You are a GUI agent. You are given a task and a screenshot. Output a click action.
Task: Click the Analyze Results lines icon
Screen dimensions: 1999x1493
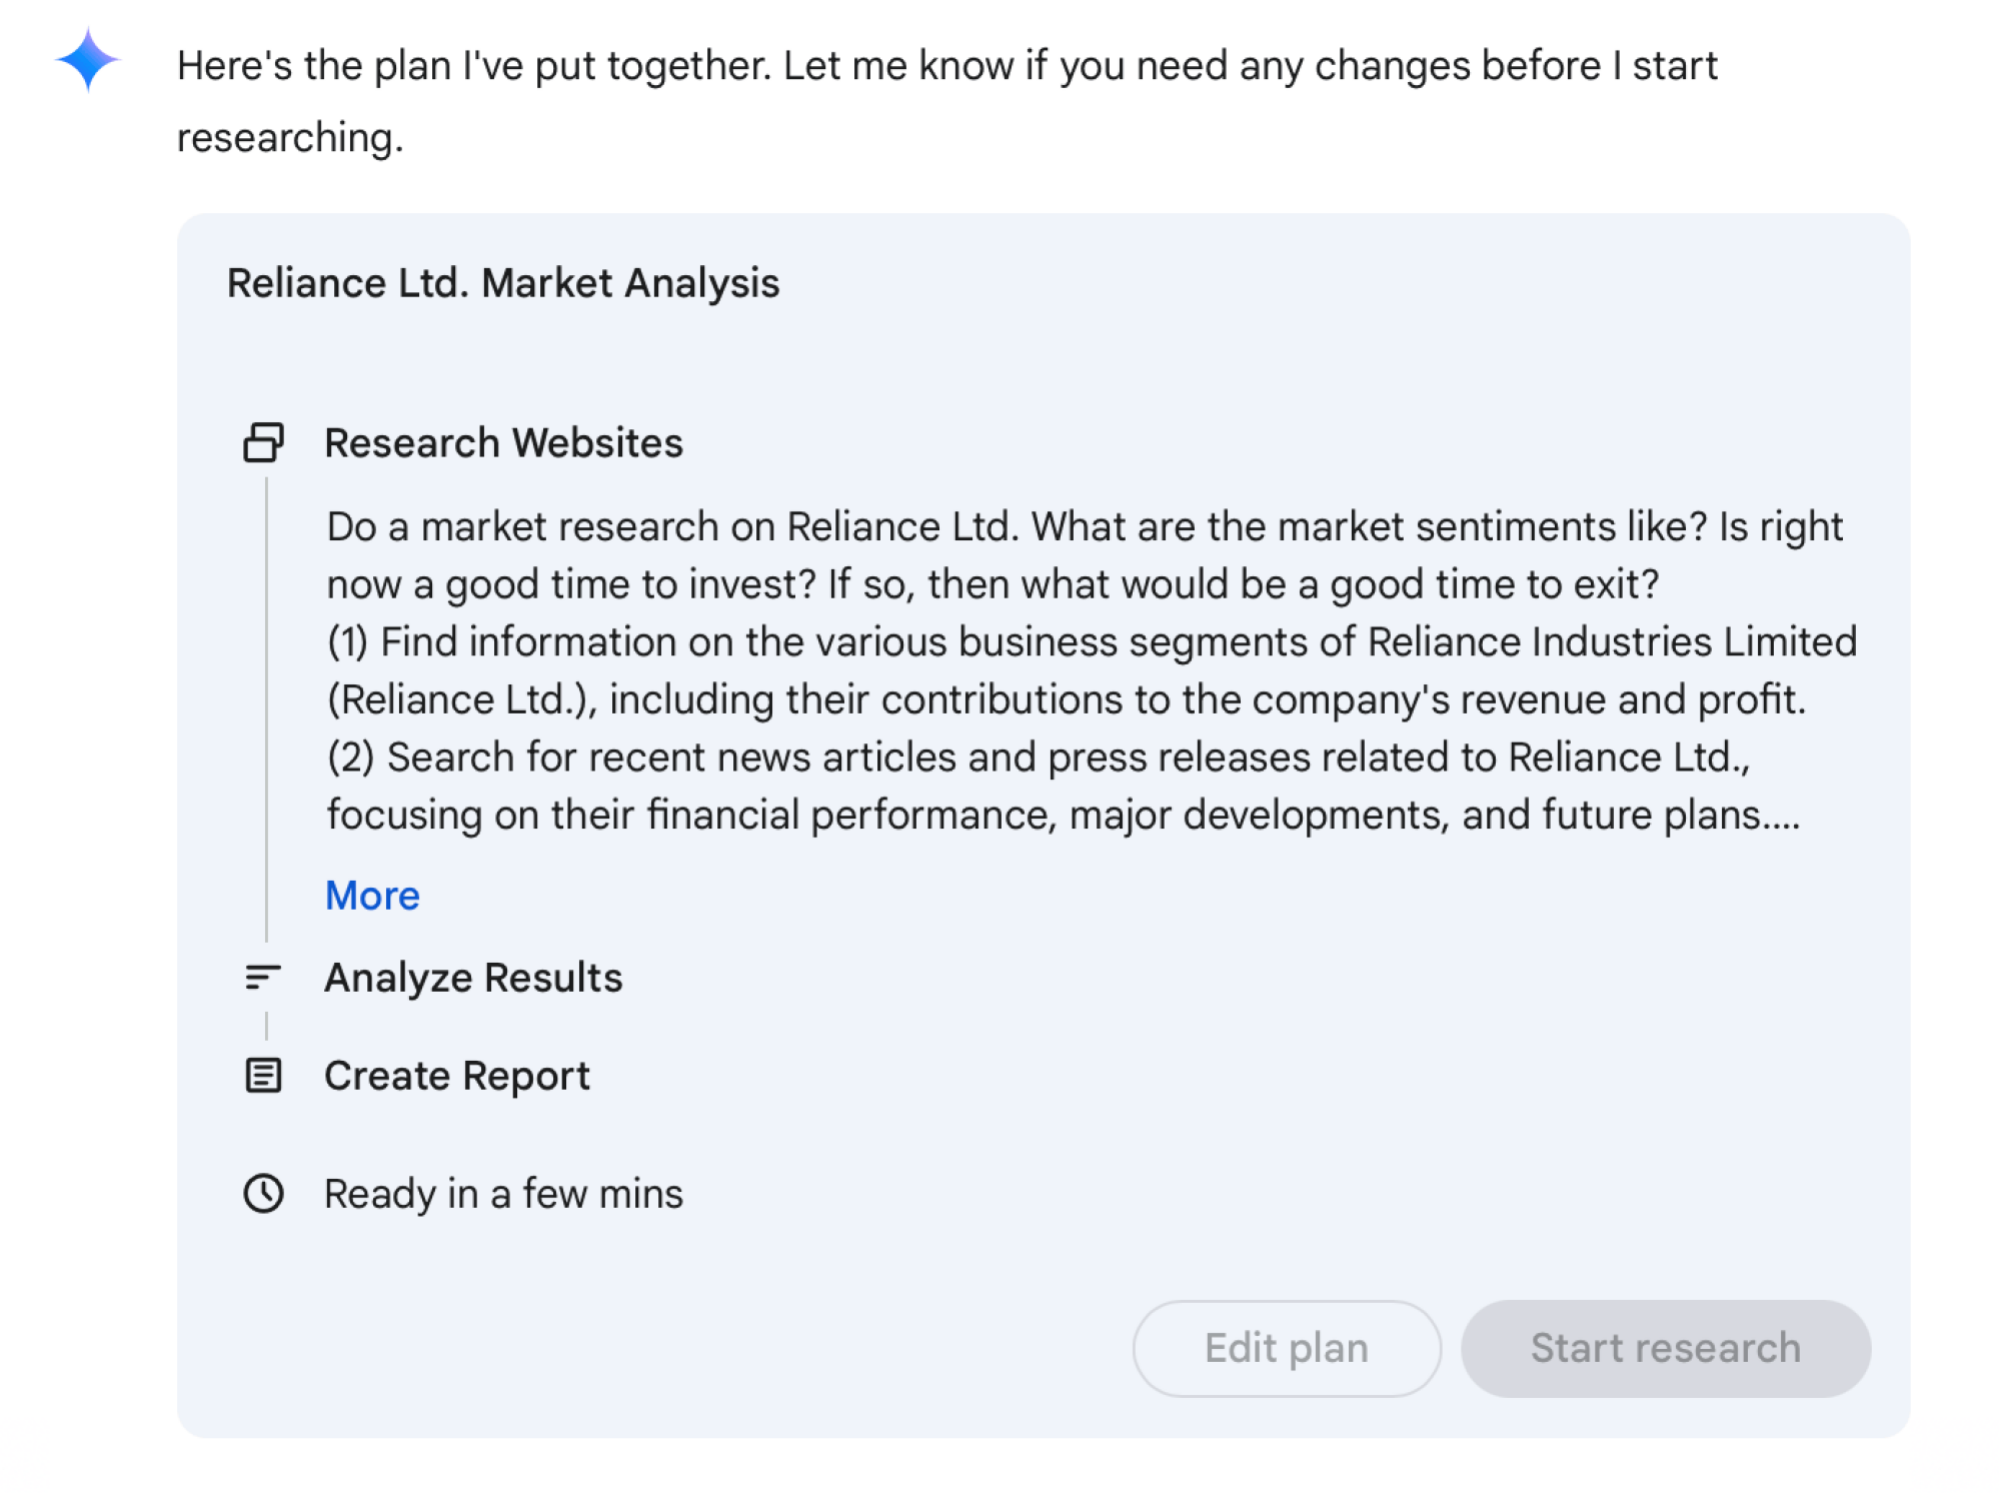264,977
